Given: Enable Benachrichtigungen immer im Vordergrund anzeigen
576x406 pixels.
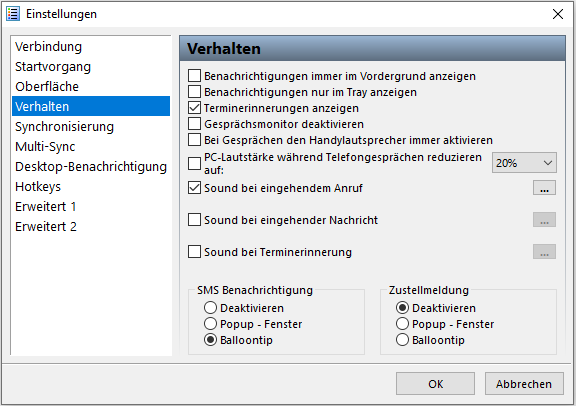Looking at the screenshot, I should (194, 76).
